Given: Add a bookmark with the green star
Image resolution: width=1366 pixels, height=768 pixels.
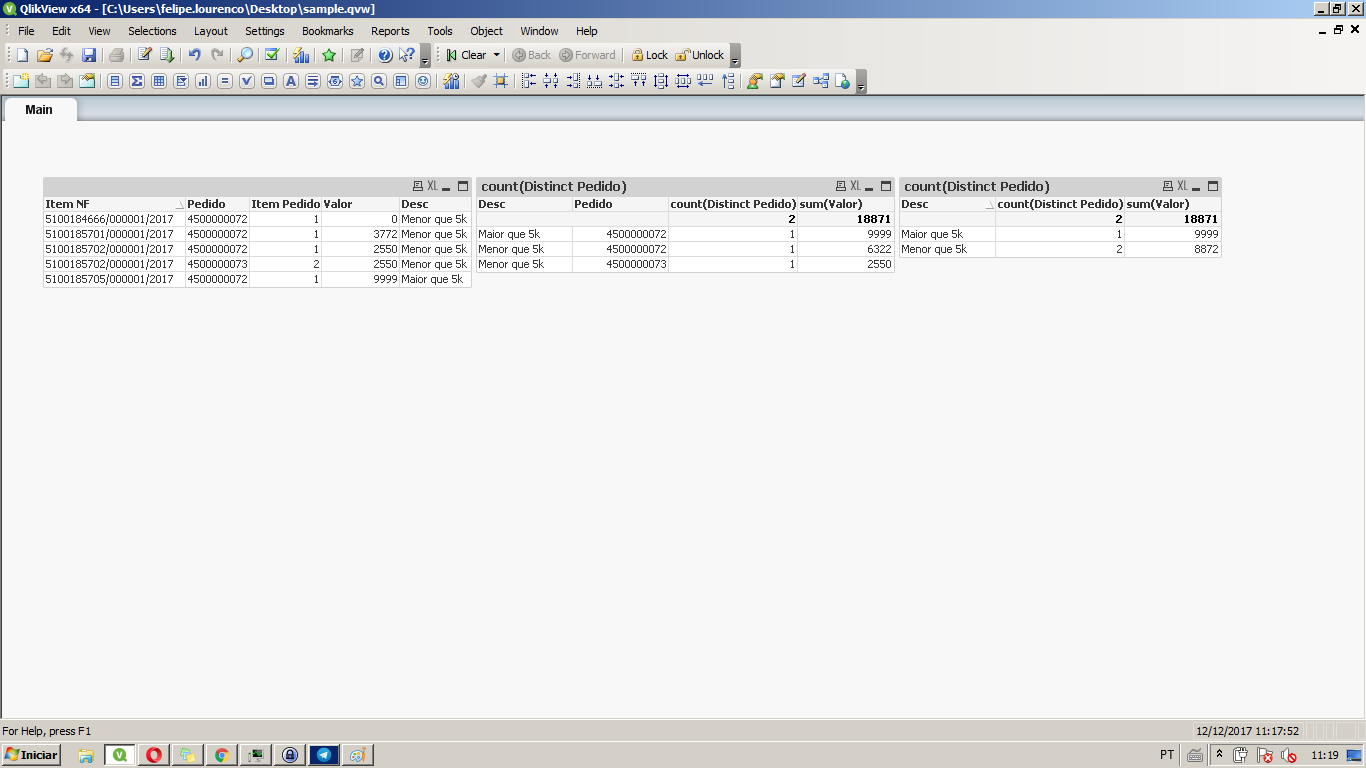Looking at the screenshot, I should (329, 55).
